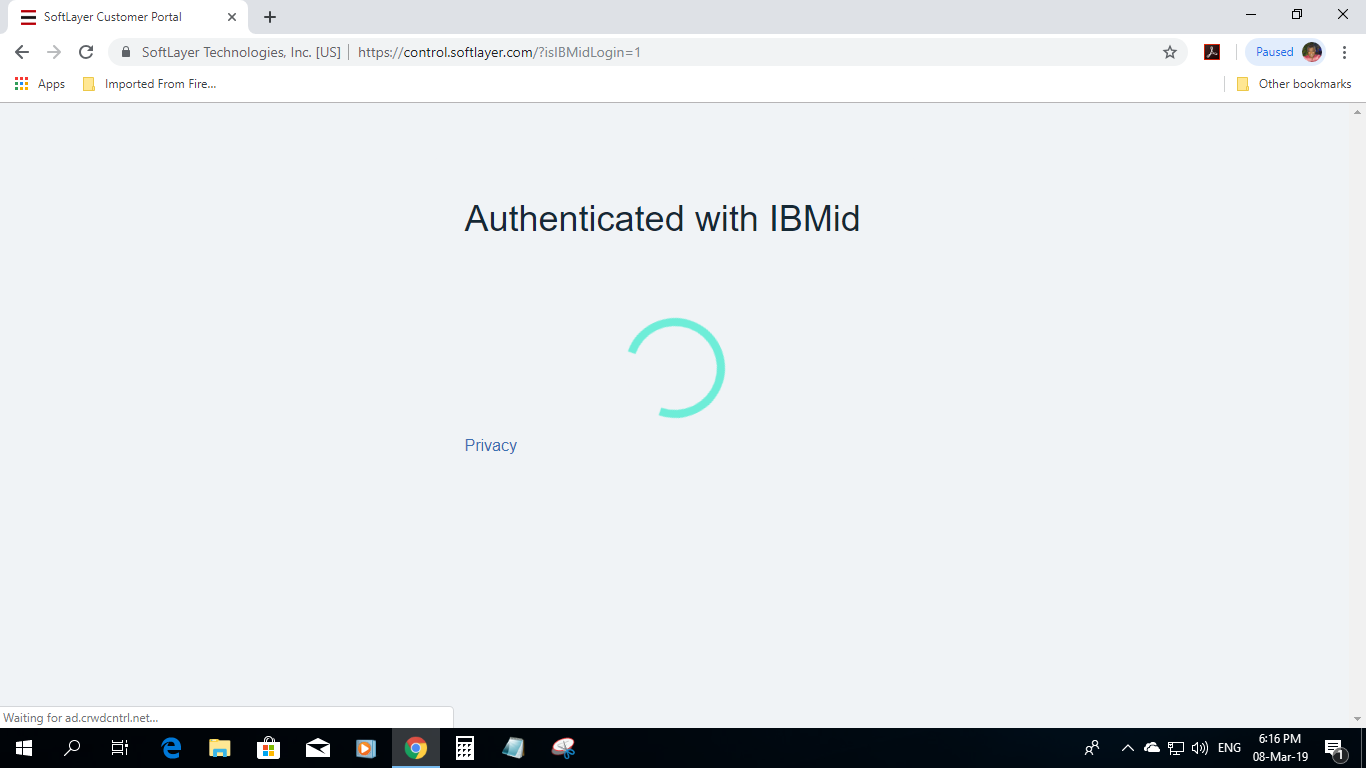Restore down the Chrome window
Image resolution: width=1366 pixels, height=768 pixels.
[x=1297, y=15]
